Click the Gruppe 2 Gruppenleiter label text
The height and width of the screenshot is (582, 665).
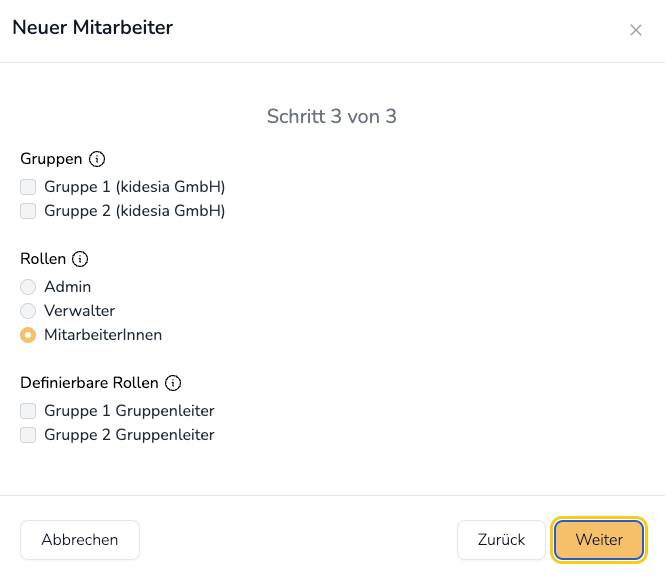129,435
